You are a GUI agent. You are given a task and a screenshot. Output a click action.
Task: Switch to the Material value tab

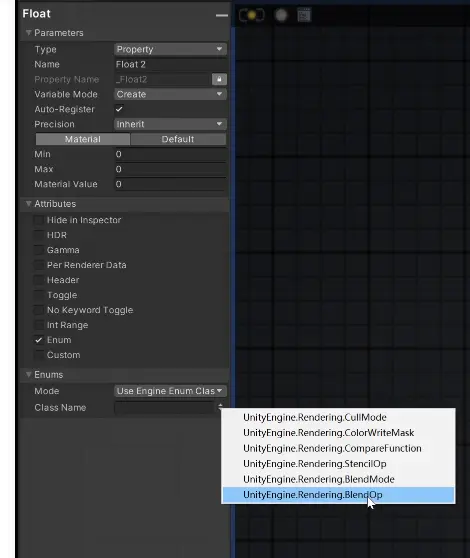83,139
